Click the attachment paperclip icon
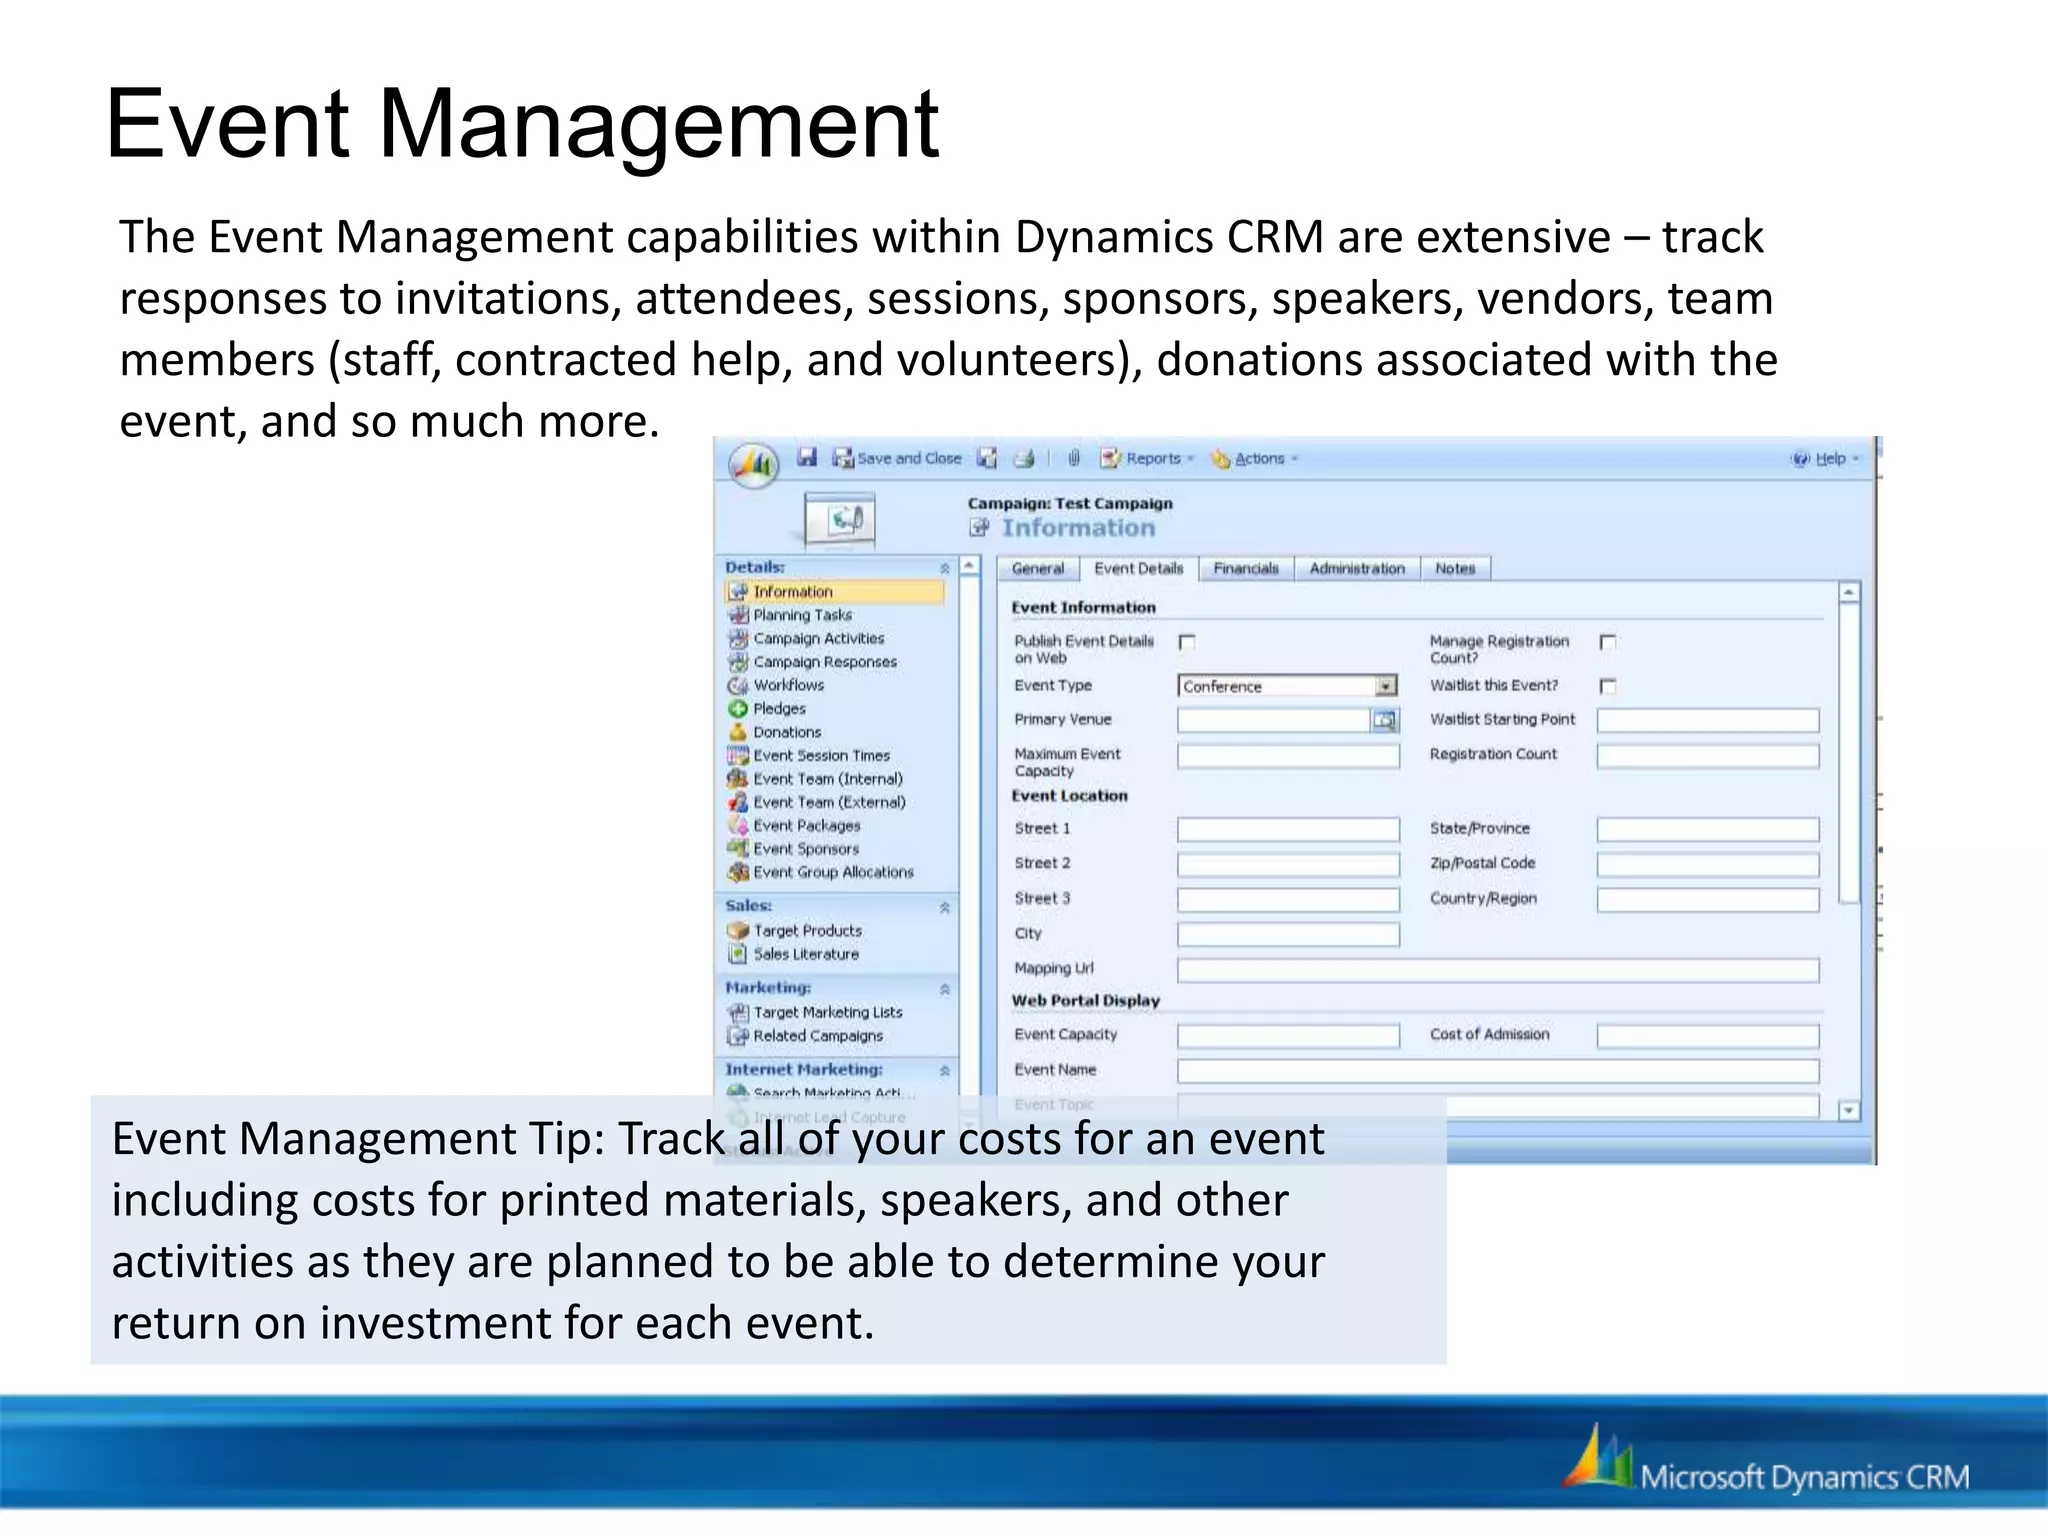The image size is (2048, 1536). tap(1073, 459)
